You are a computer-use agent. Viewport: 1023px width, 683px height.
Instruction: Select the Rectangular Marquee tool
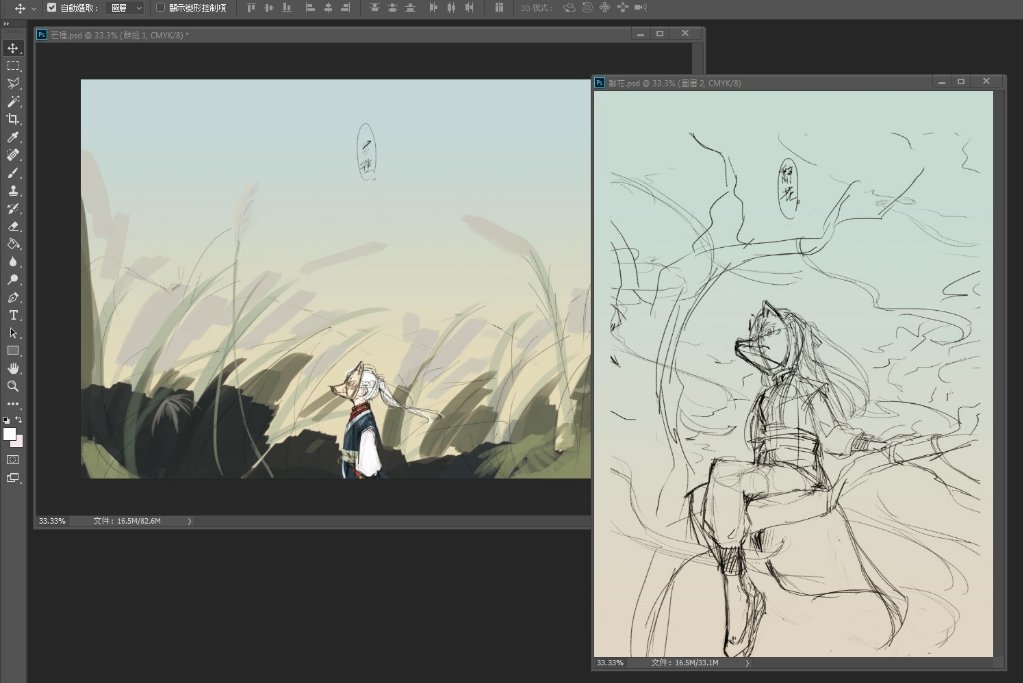(x=13, y=66)
